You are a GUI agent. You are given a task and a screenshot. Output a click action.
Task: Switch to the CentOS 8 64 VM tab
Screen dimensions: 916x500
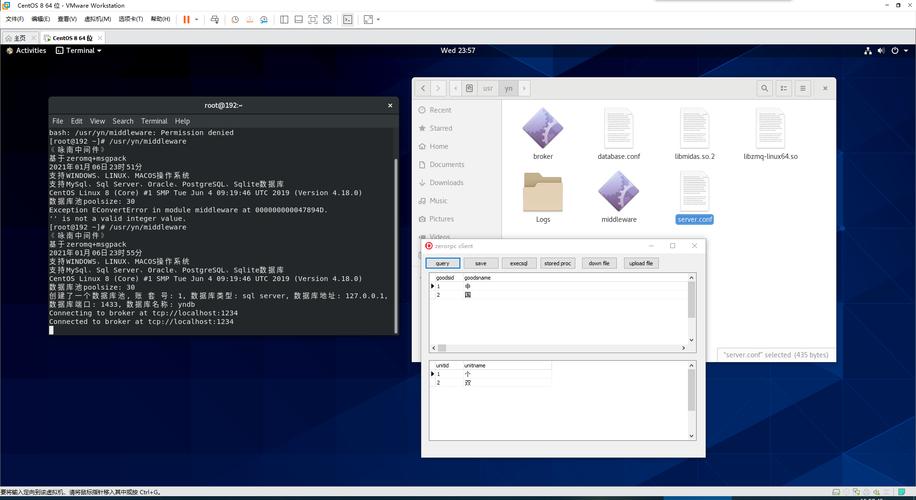(x=72, y=38)
